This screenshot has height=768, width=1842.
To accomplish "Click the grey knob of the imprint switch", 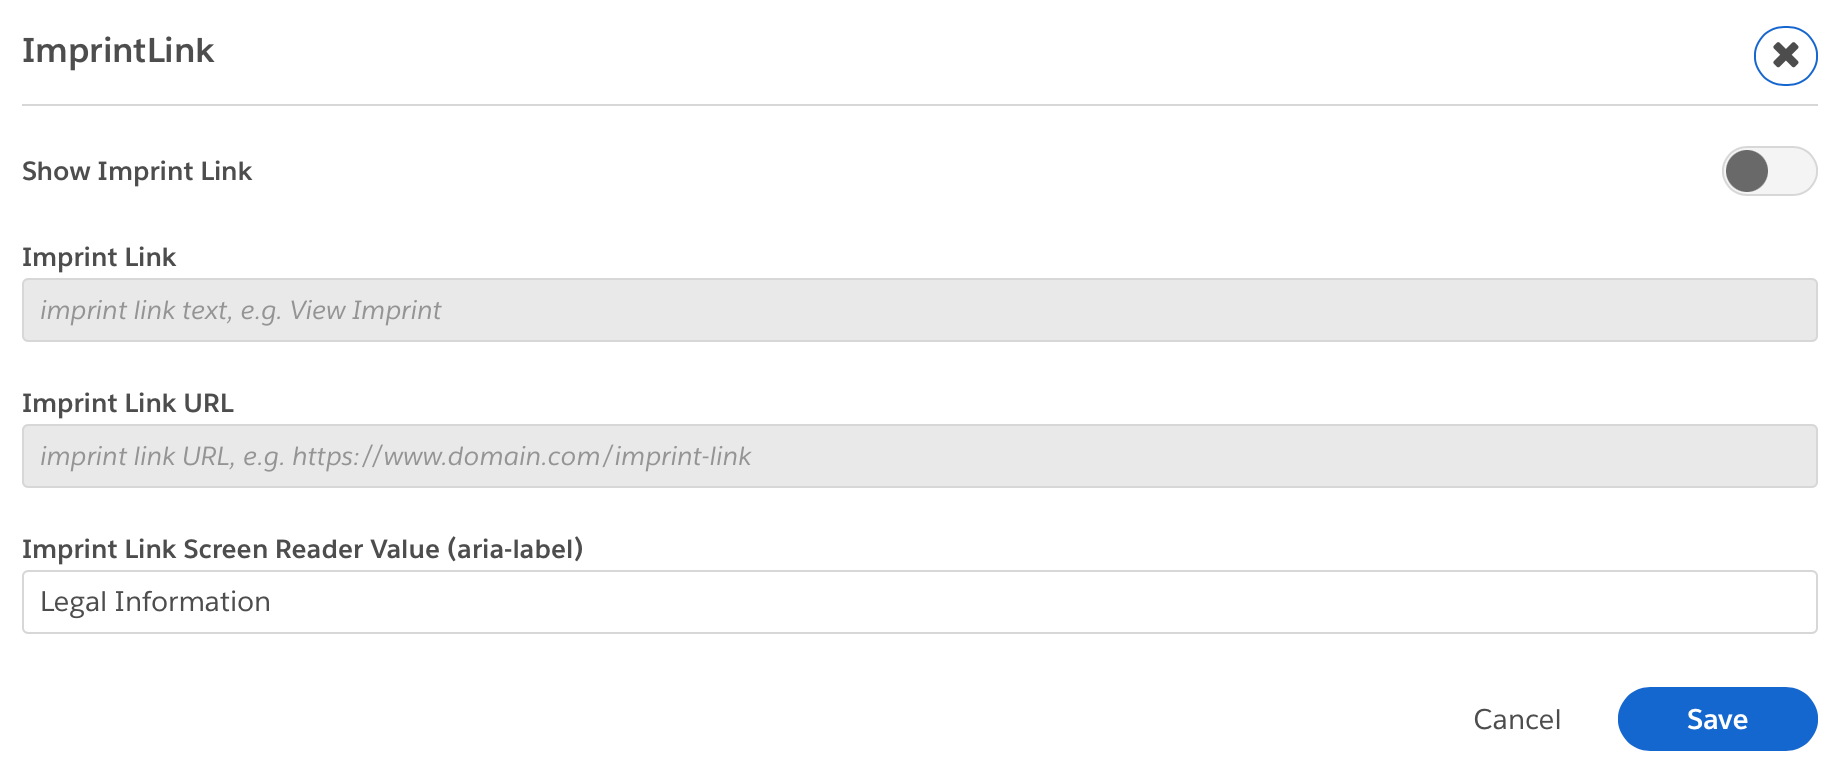I will click(x=1747, y=171).
